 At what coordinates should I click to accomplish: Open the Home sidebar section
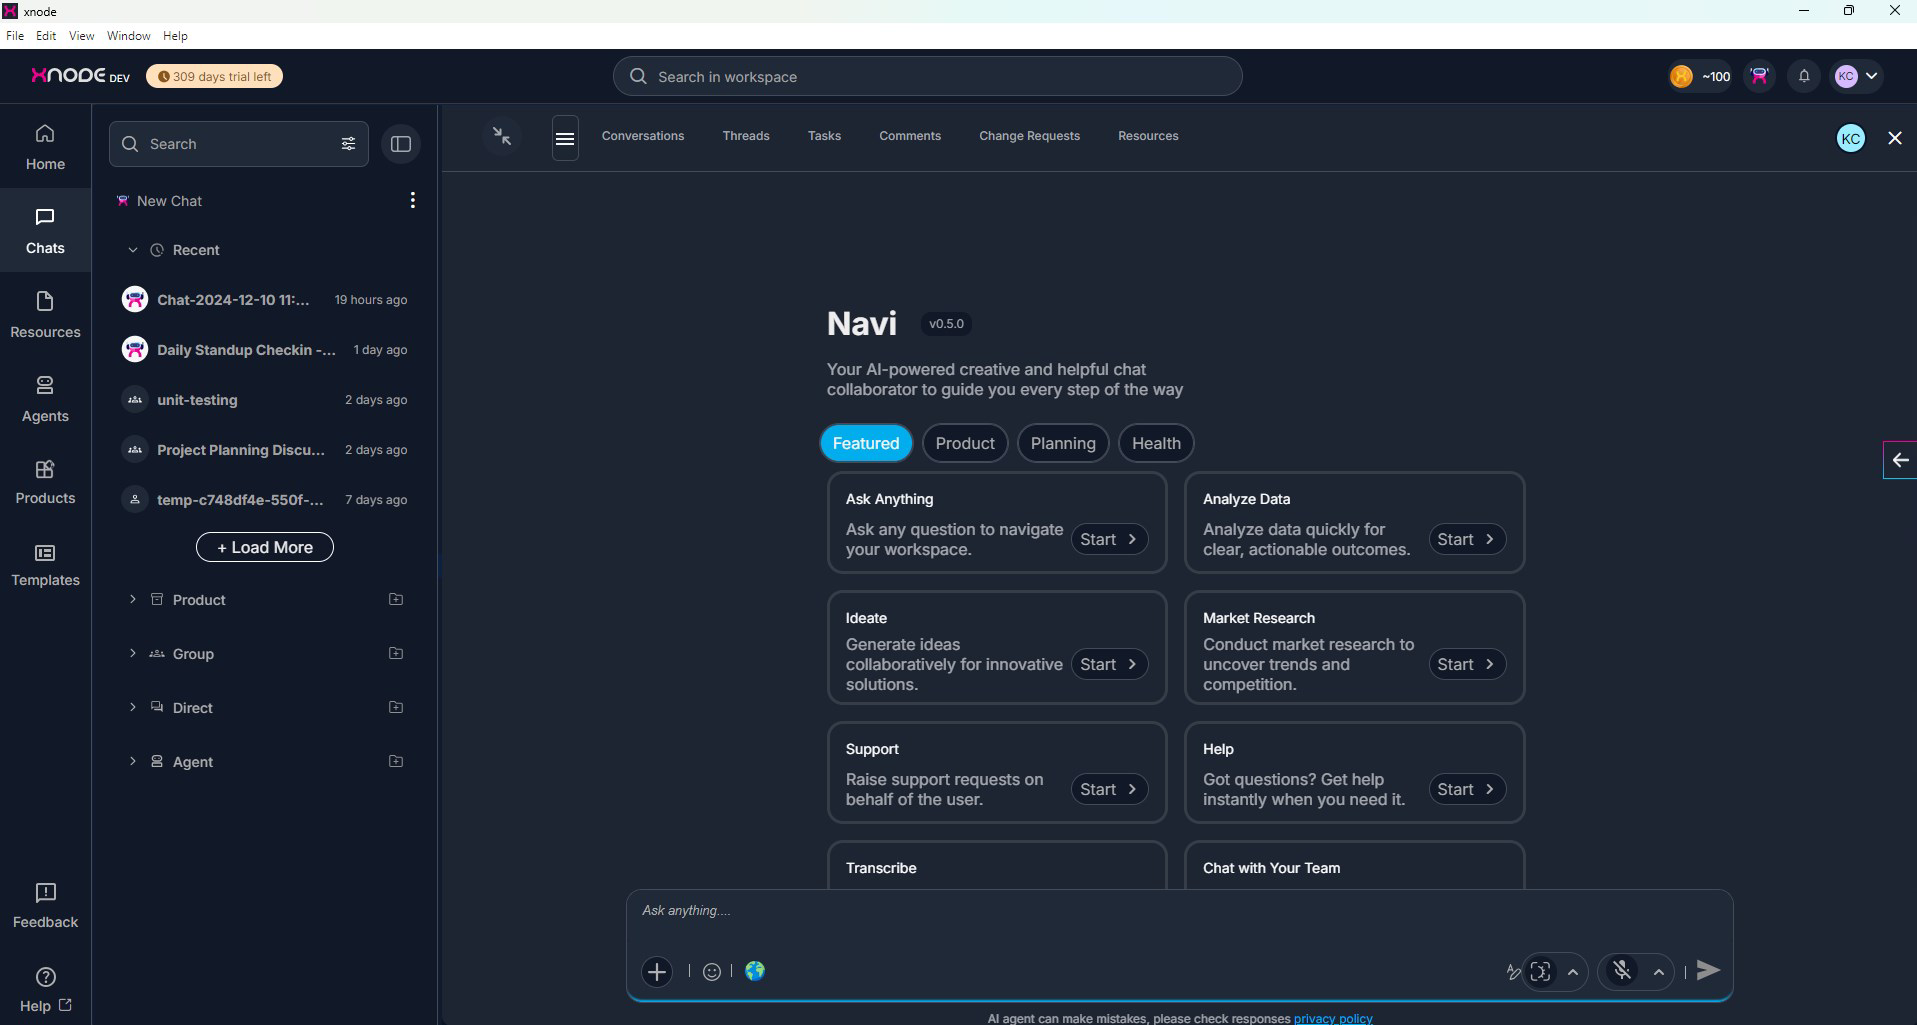point(45,147)
